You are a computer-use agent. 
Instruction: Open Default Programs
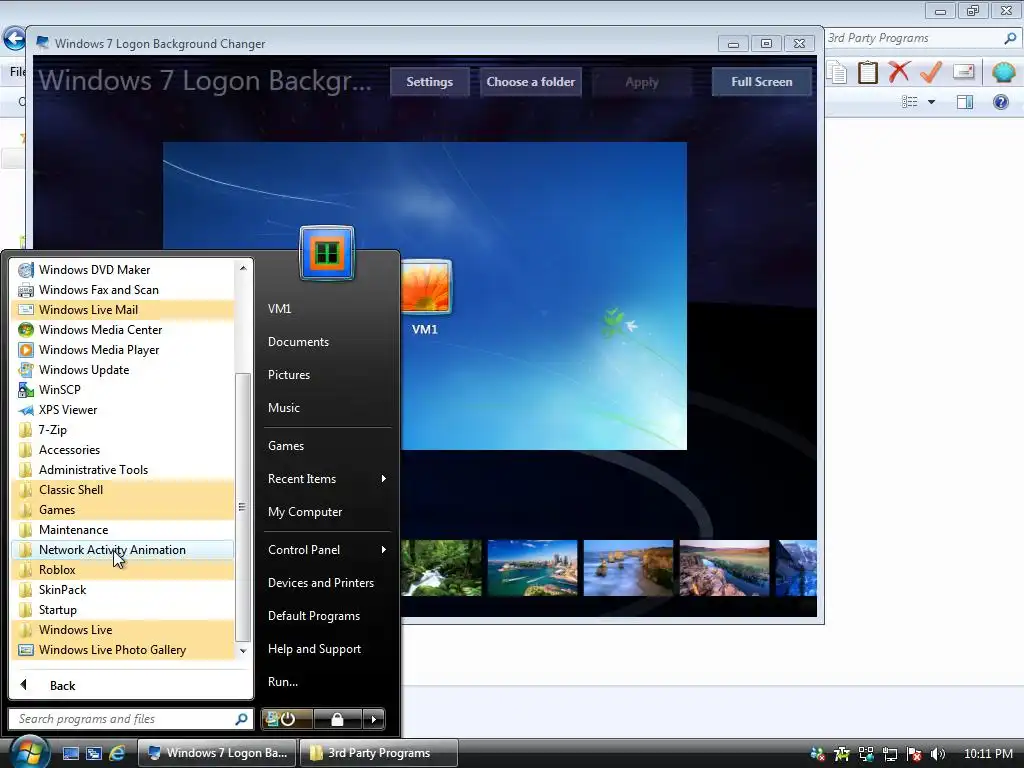[x=313, y=616]
